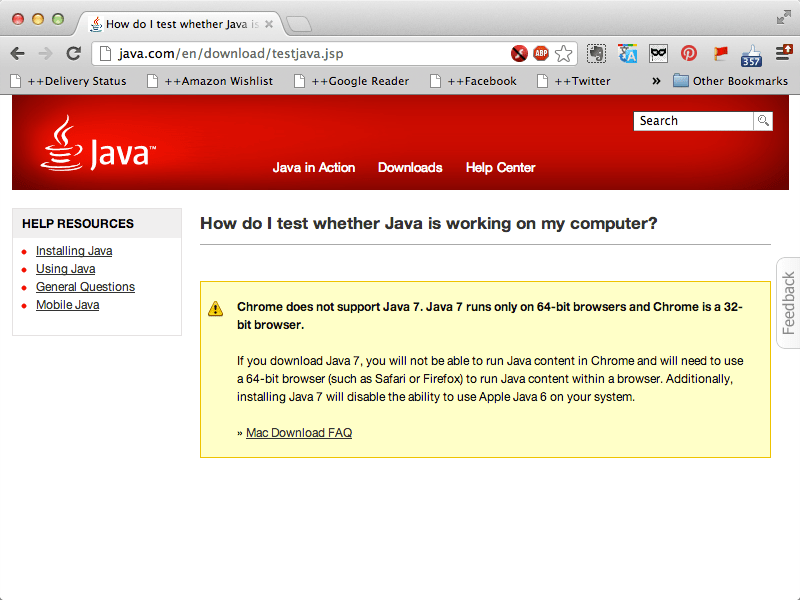This screenshot has height=600, width=800.
Task: Click the page icon left of the URL
Action: [105, 54]
